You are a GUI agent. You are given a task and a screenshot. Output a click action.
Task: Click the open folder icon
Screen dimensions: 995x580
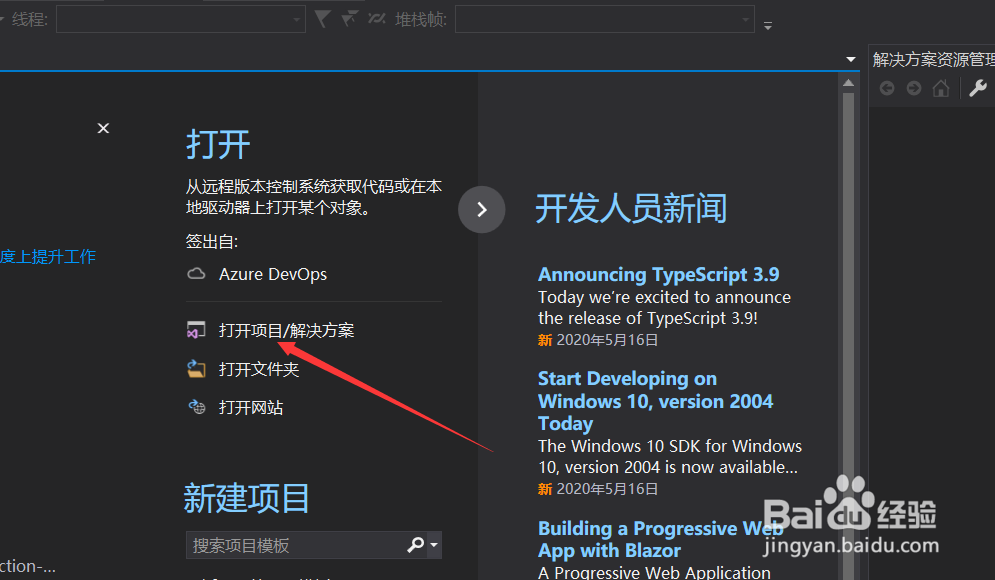[x=196, y=369]
